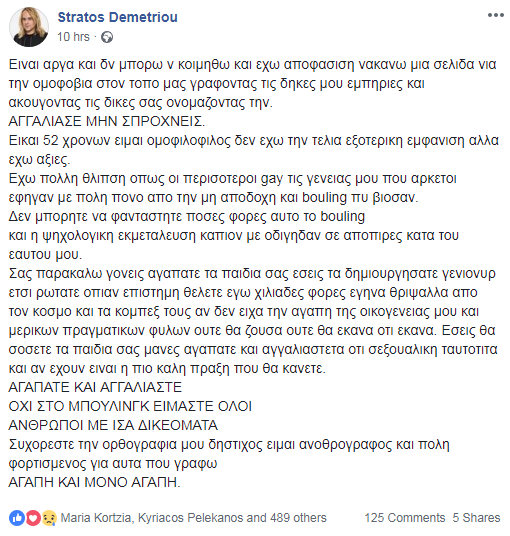Click the 'ΟΧΙ ΣΤΟ ΜΠΟΥΛΙΝΓΚ ΕΙΜΑΣΤΕ ΟΛΟΙ' line
The image size is (510, 536).
(x=130, y=406)
